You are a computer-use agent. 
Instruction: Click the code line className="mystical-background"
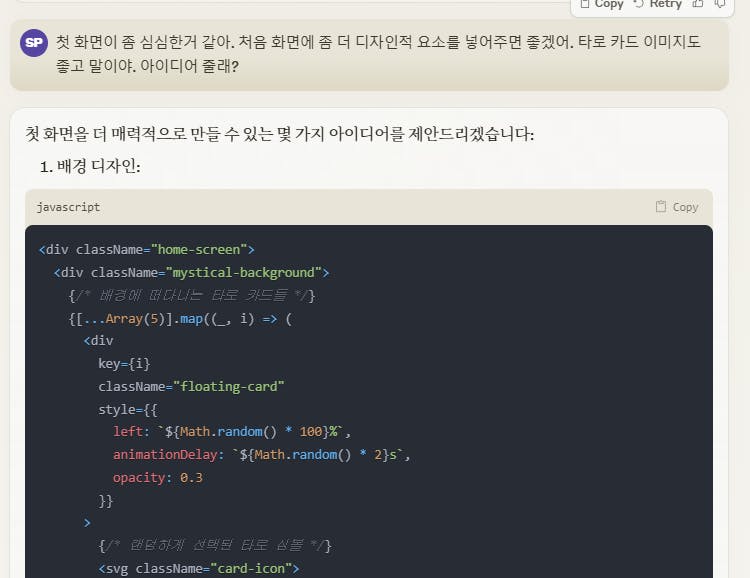(x=191, y=272)
